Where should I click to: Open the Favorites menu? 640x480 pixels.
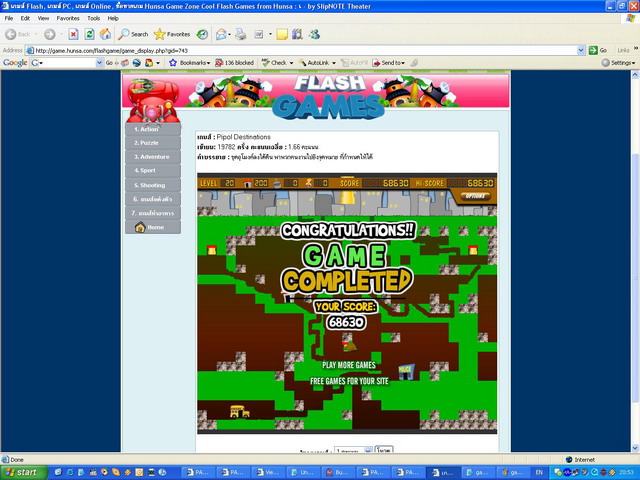click(x=68, y=18)
